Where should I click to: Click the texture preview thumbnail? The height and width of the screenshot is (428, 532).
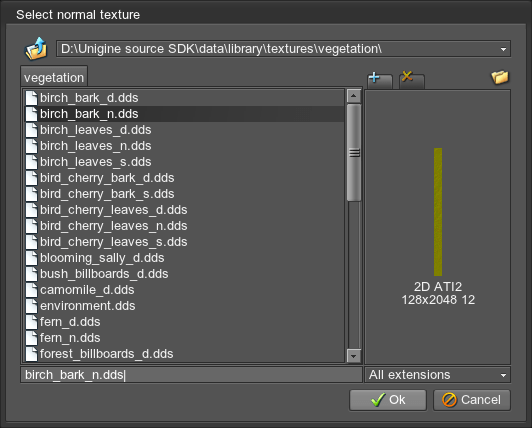[438, 212]
